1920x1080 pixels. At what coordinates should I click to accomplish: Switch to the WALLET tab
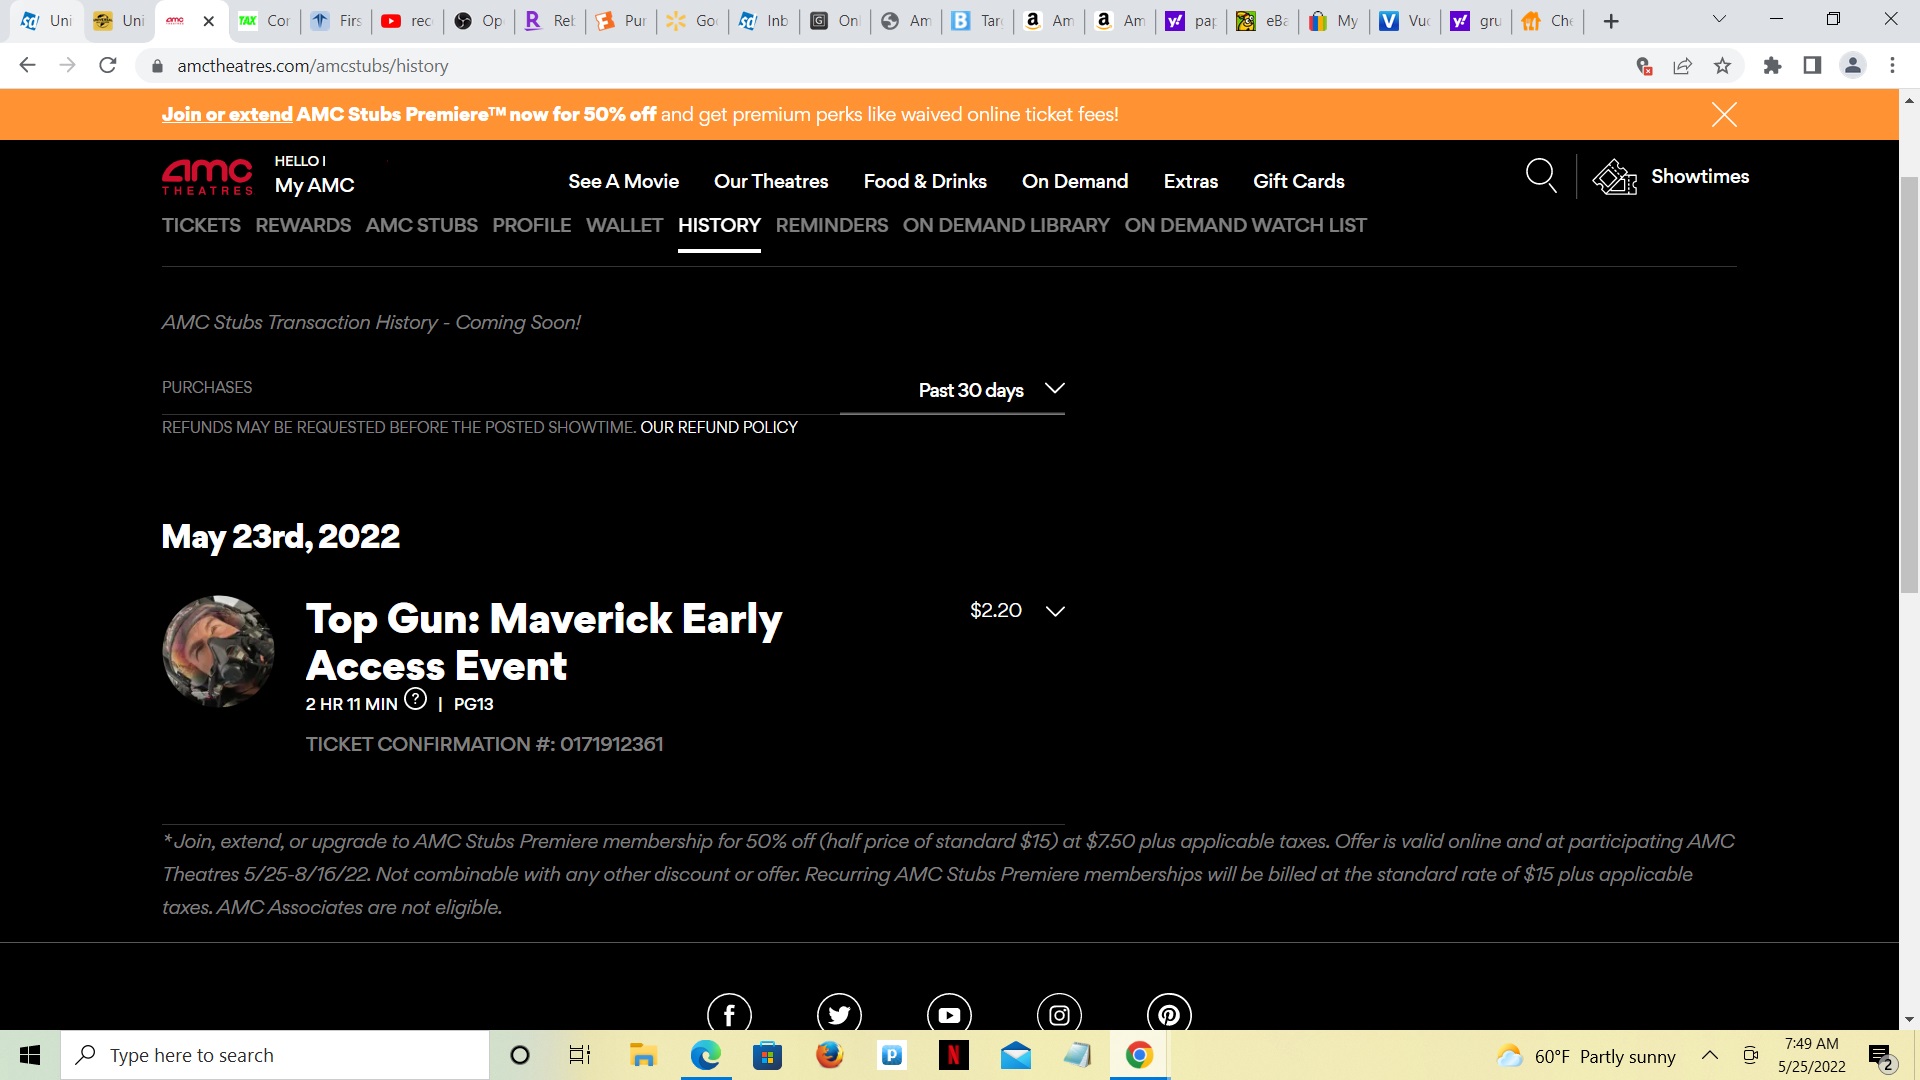(624, 225)
